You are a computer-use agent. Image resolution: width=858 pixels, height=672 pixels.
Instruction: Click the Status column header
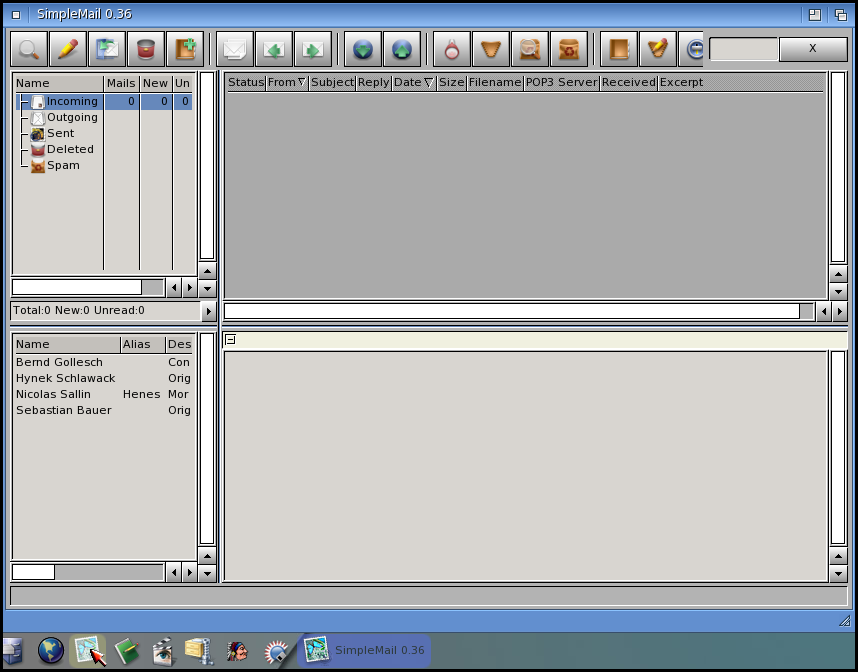click(246, 82)
